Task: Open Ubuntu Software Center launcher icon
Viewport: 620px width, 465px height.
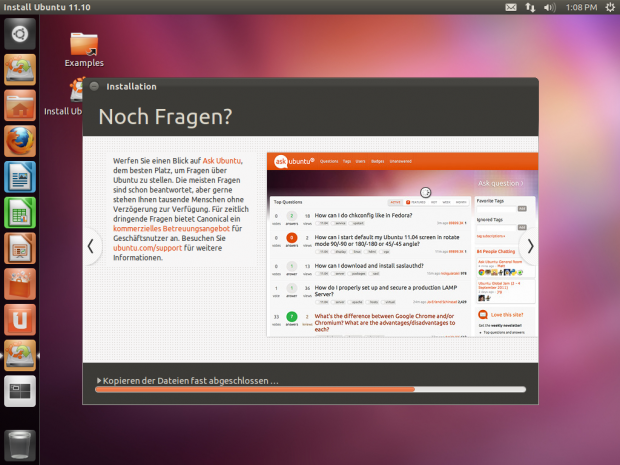Action: [x=20, y=284]
